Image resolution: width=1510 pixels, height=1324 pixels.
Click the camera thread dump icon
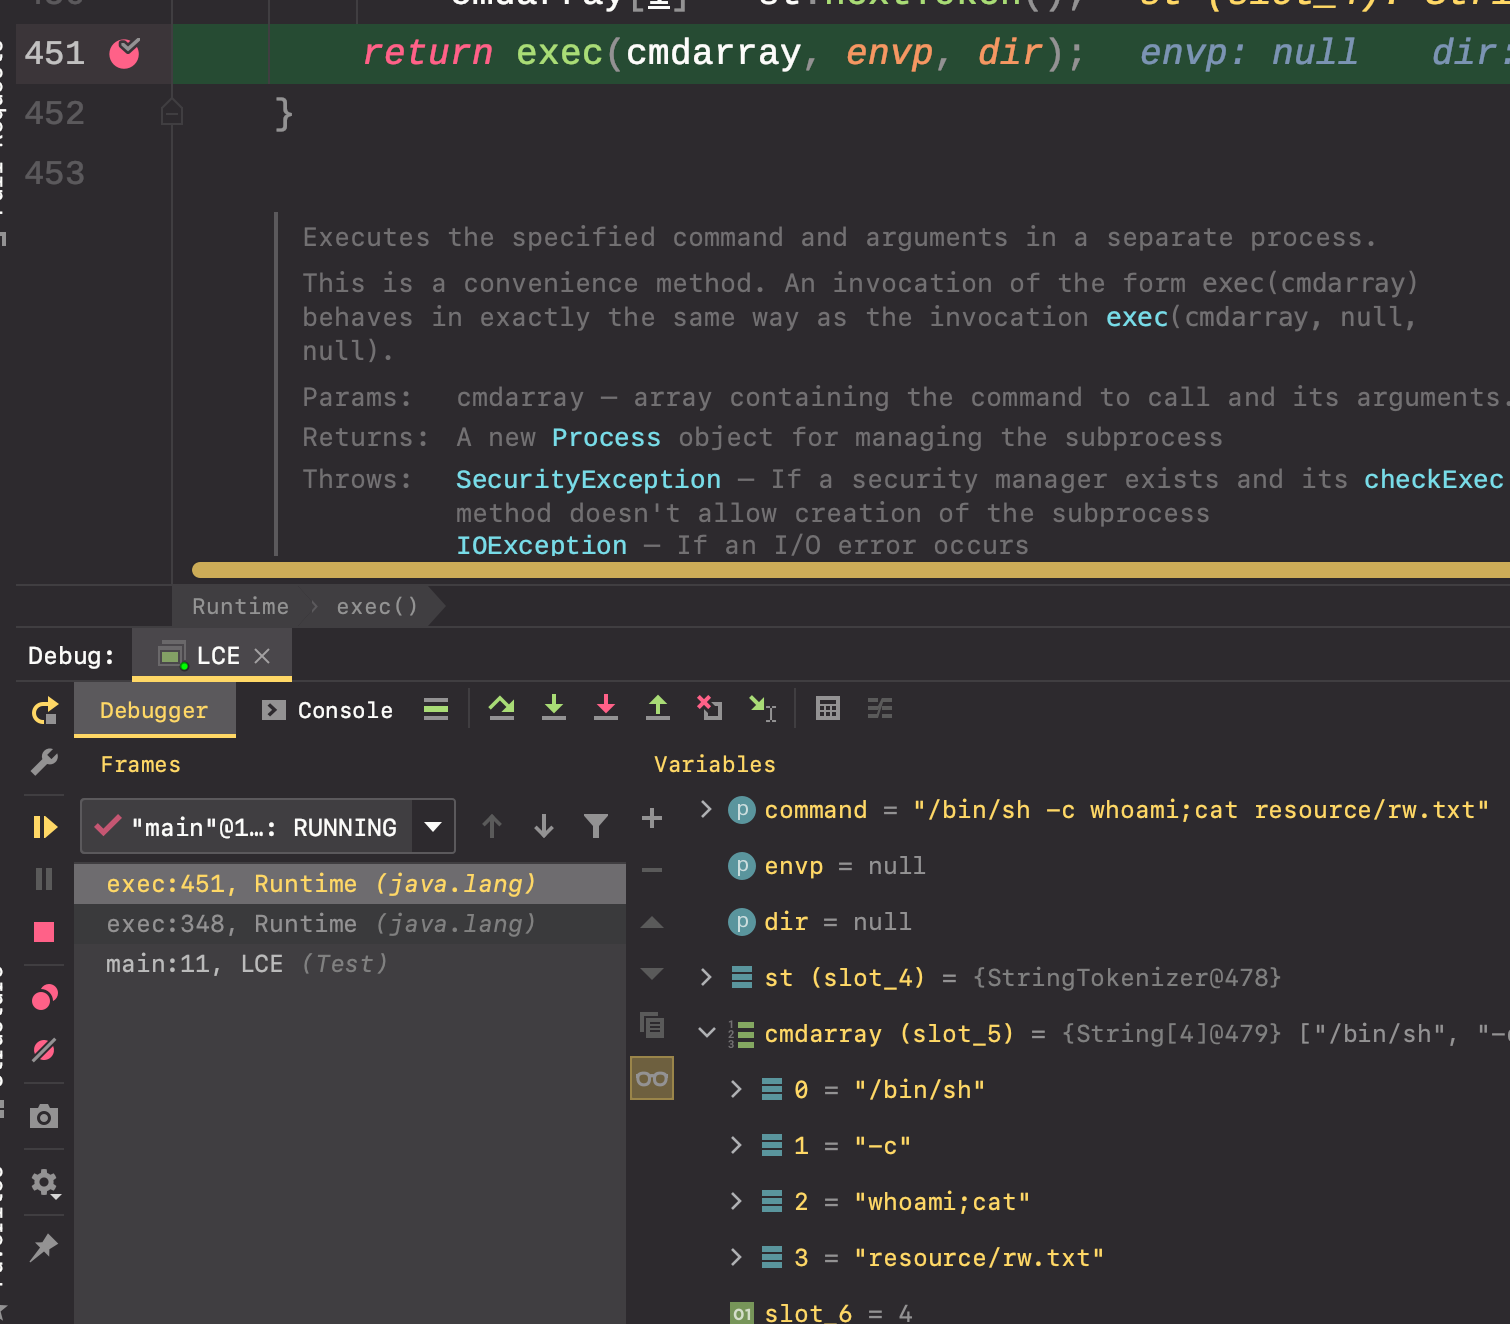[44, 1116]
